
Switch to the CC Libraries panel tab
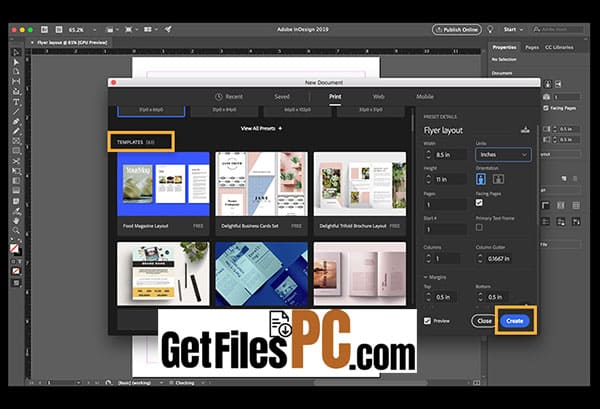click(x=559, y=47)
